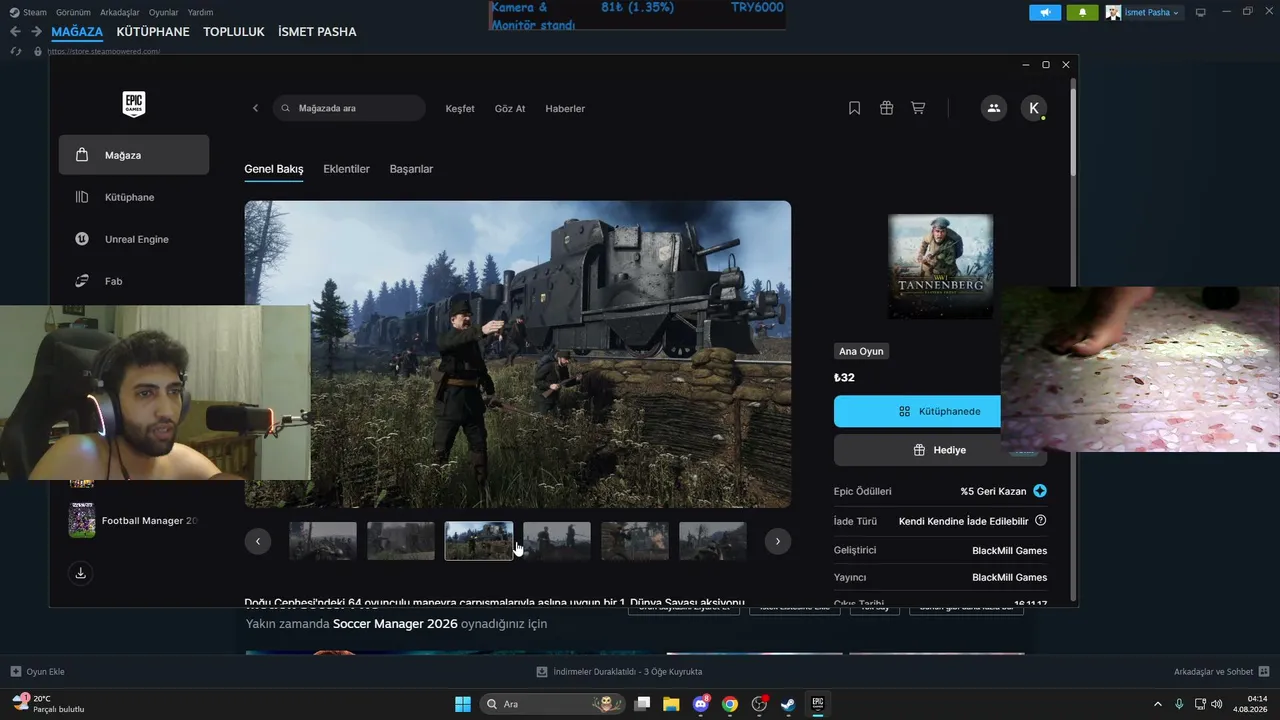Viewport: 1280px width, 720px height.
Task: Open the İSMET PASHA profile tab
Action: [317, 32]
